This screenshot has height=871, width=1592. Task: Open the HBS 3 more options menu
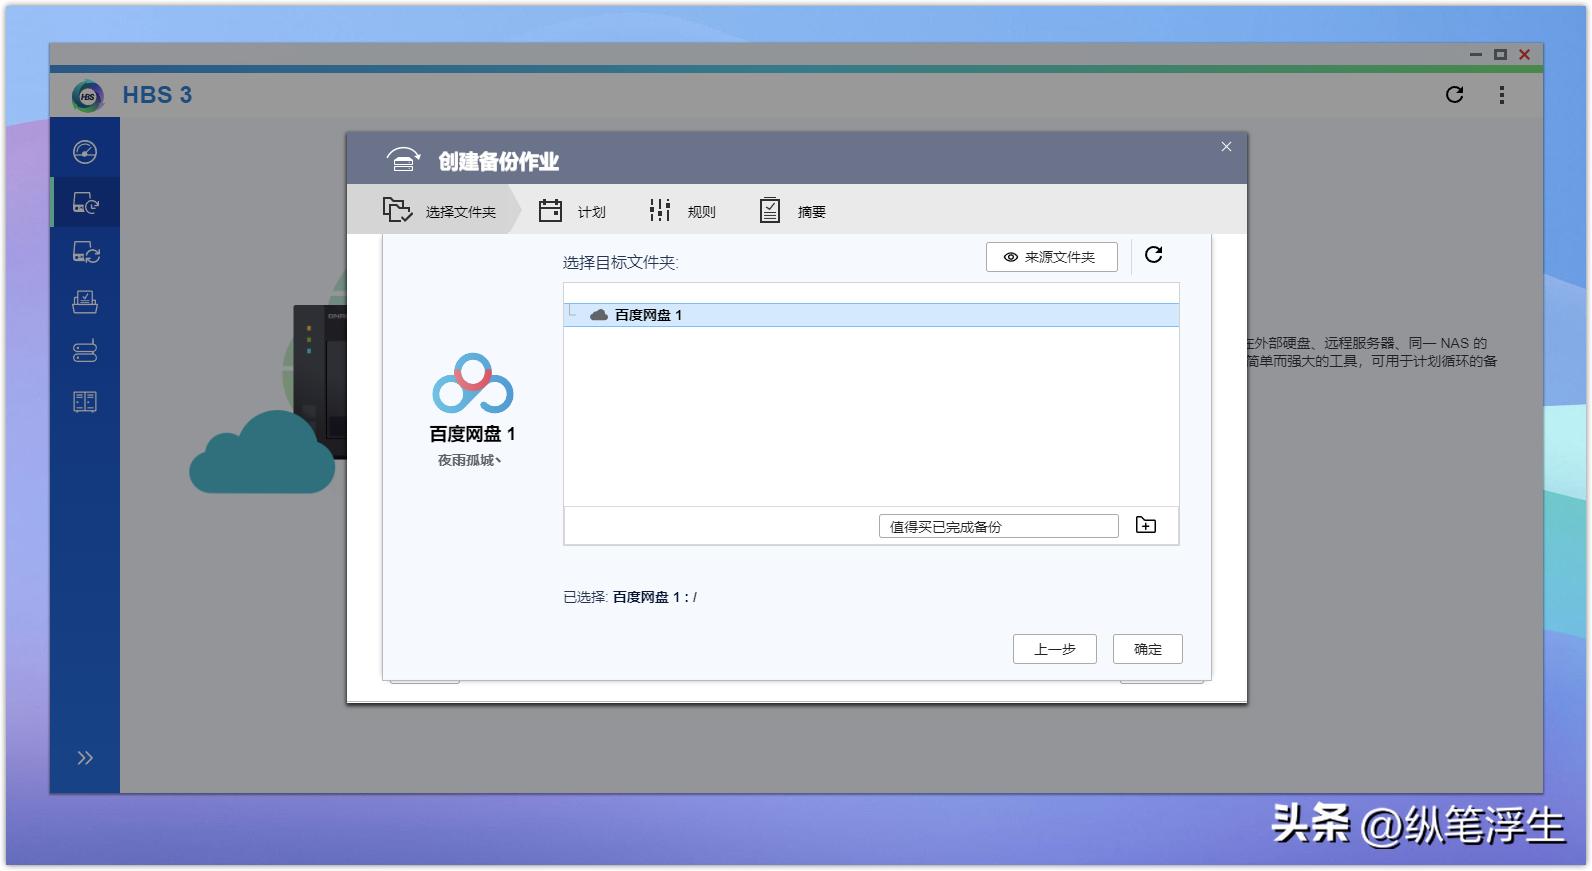(1501, 95)
